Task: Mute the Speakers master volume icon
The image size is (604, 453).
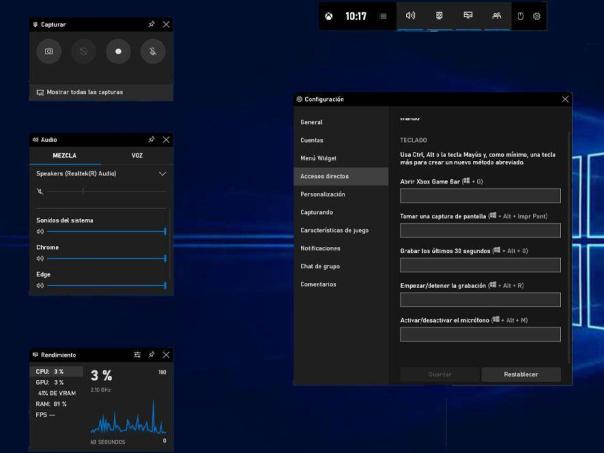Action: coord(40,190)
